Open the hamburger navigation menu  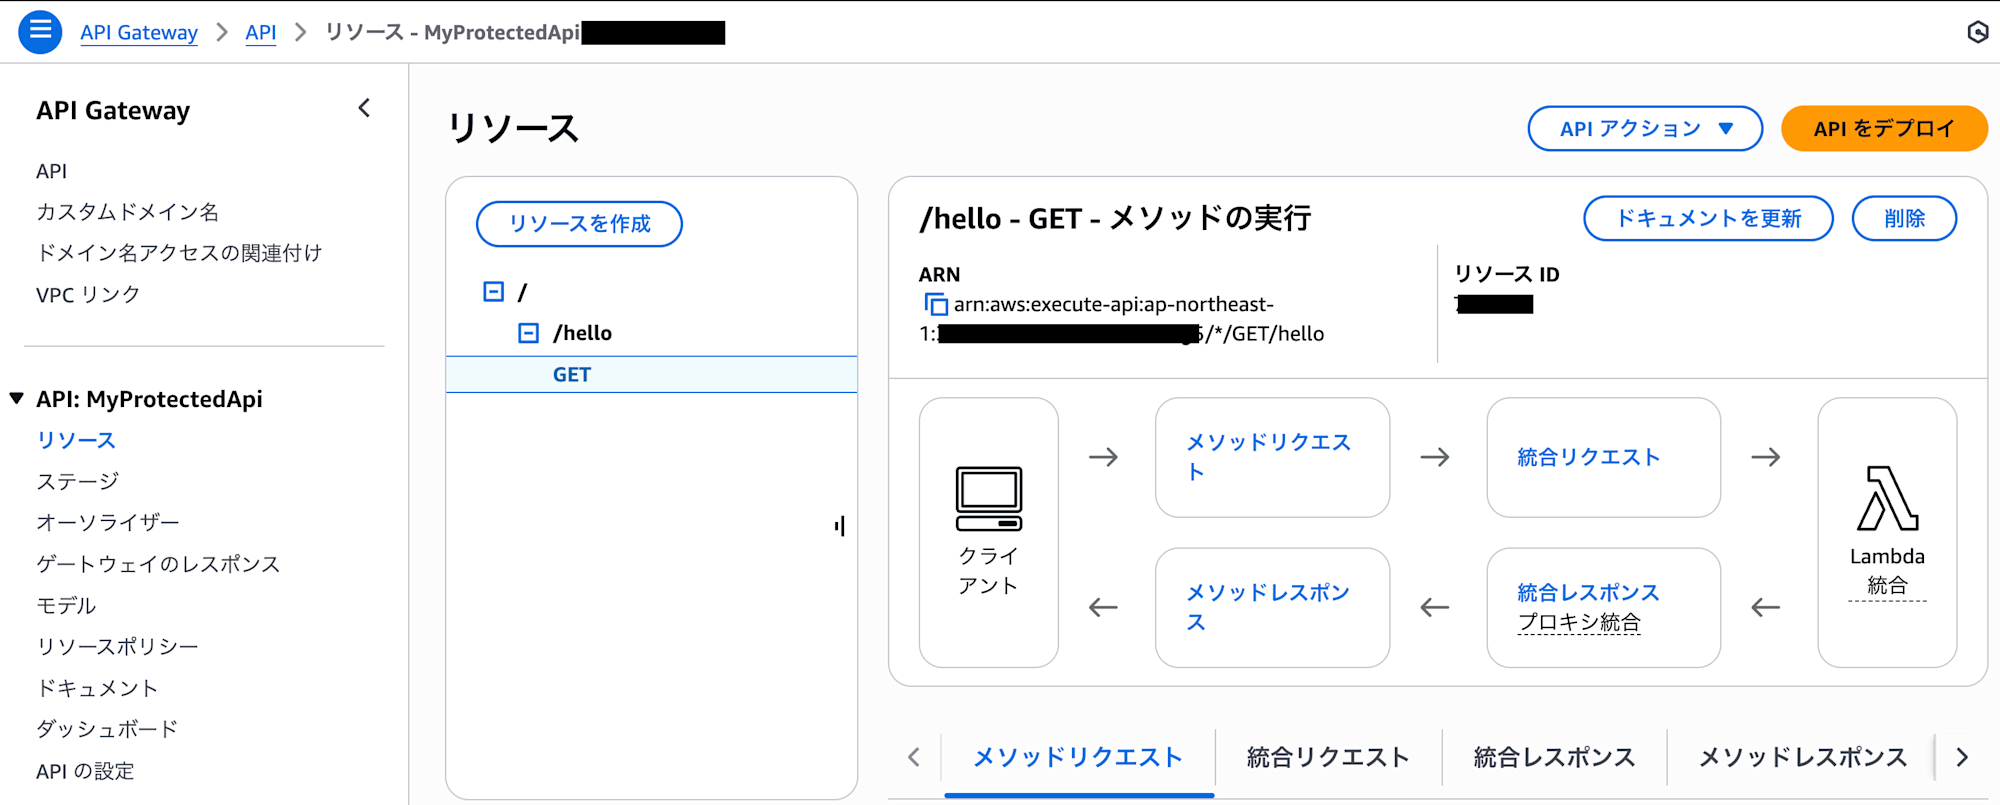(40, 32)
